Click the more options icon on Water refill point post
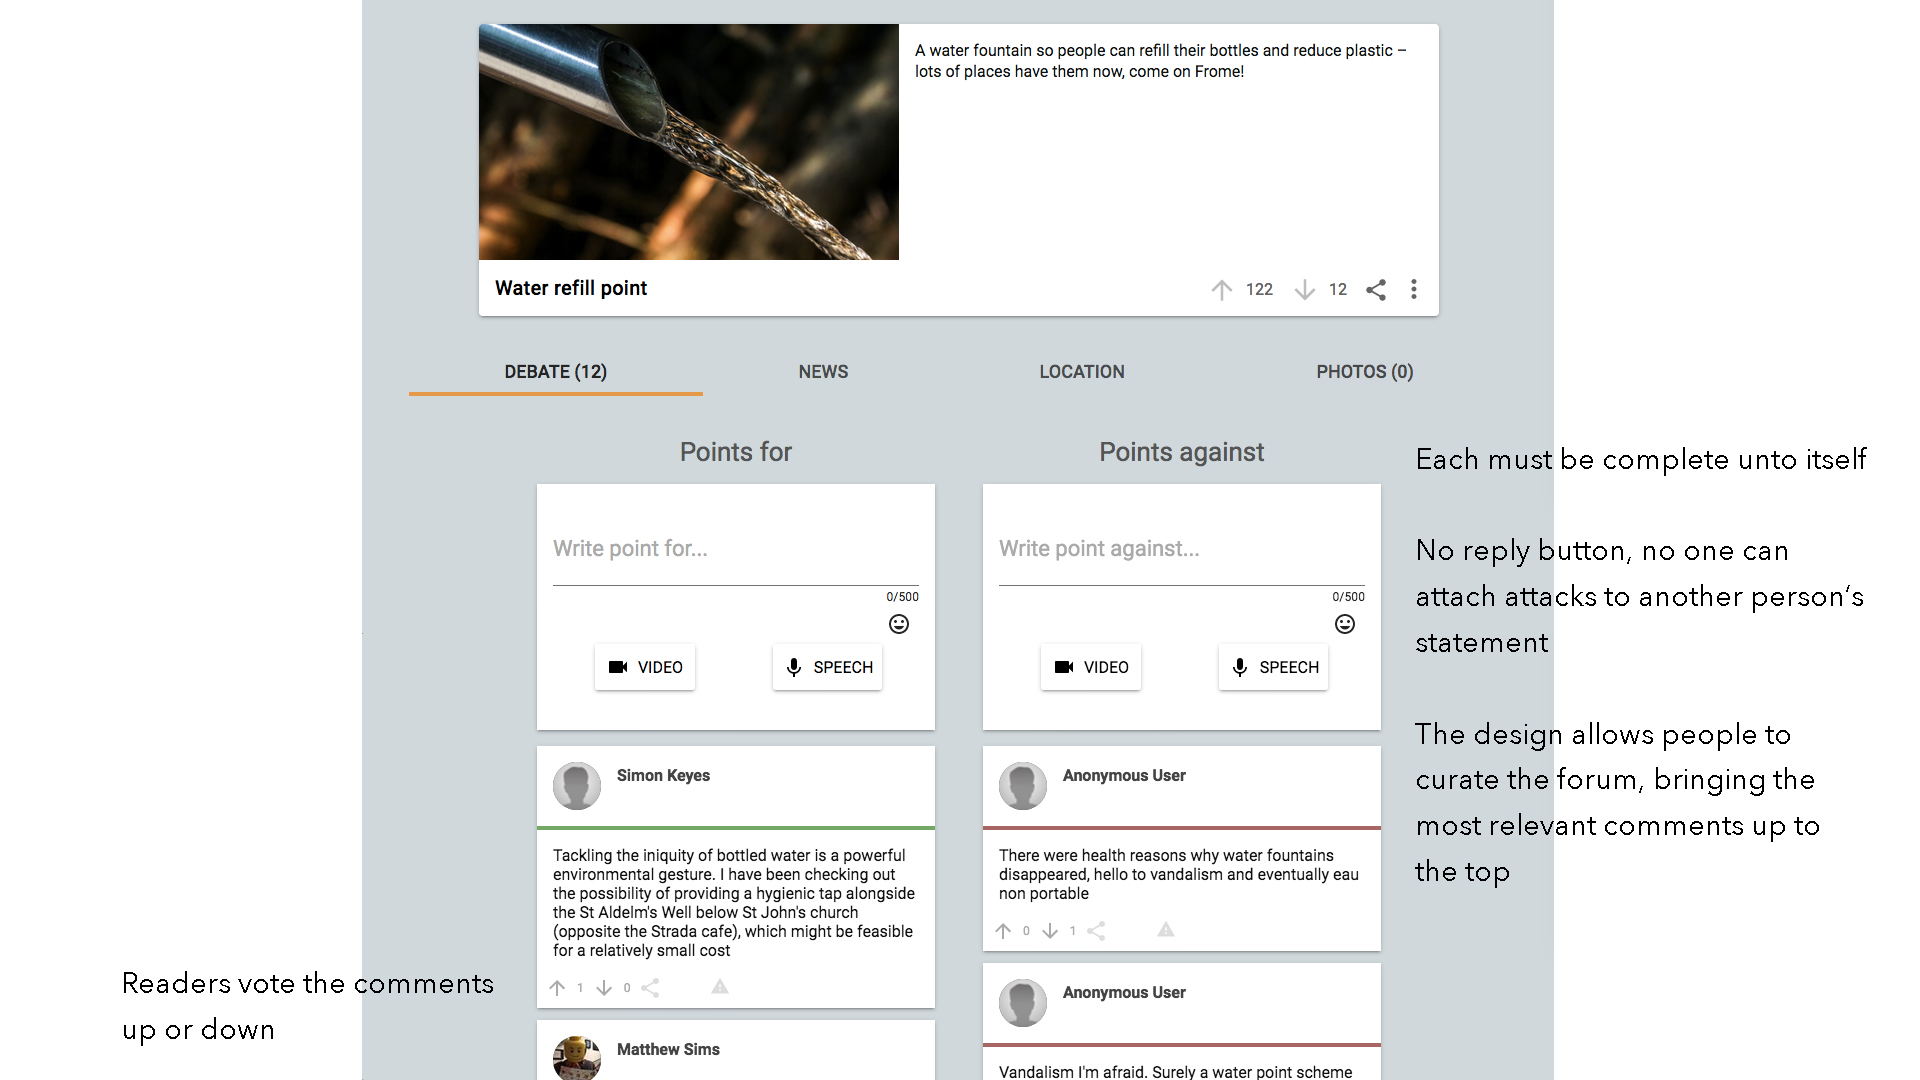1920x1080 pixels. 1412,289
